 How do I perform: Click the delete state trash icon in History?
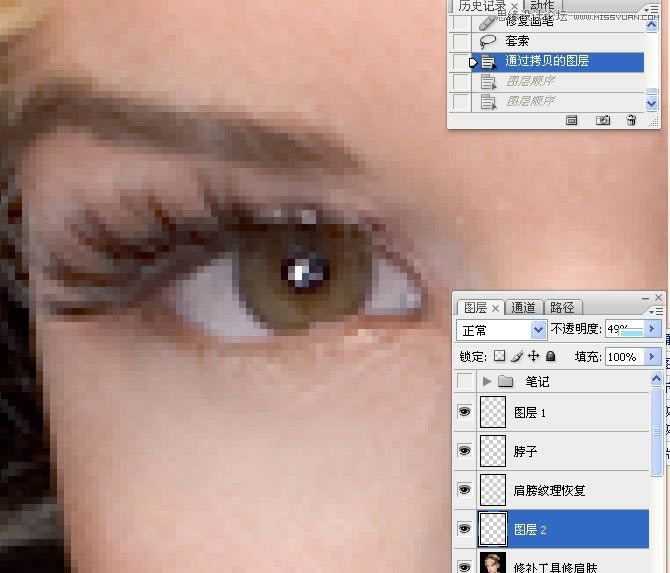(x=631, y=120)
